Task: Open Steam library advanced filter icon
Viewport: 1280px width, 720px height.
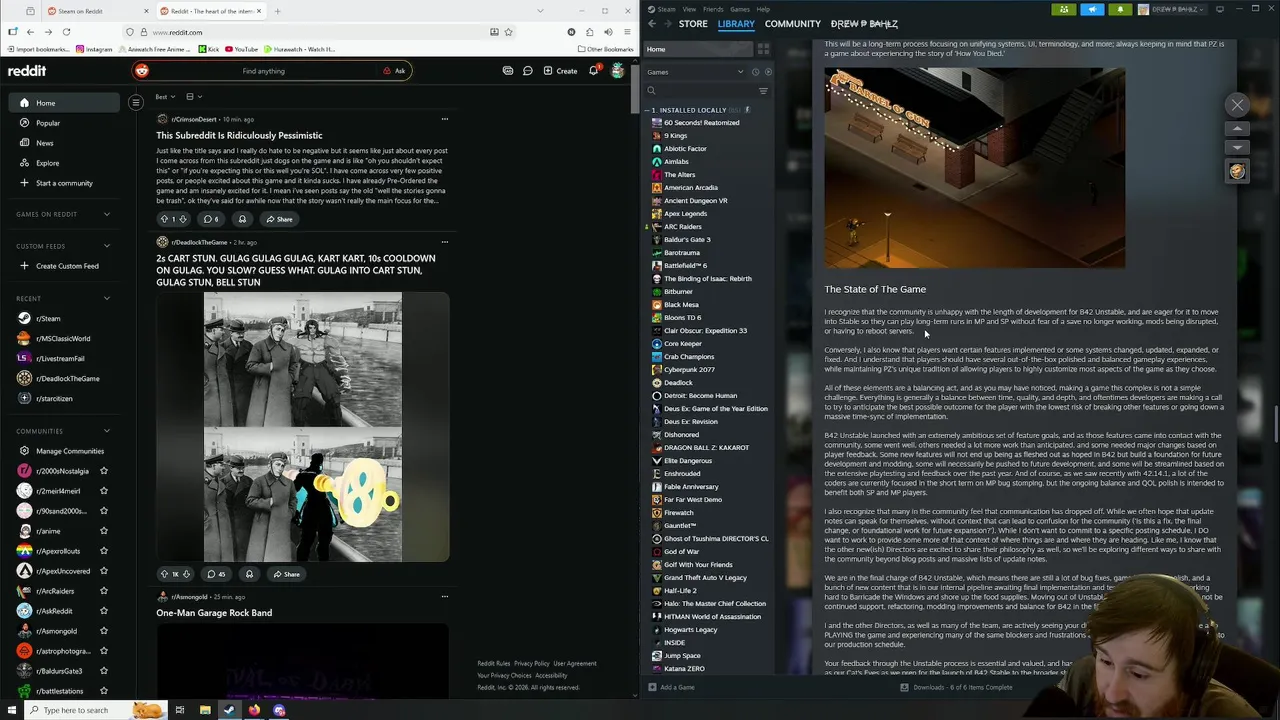Action: [763, 91]
